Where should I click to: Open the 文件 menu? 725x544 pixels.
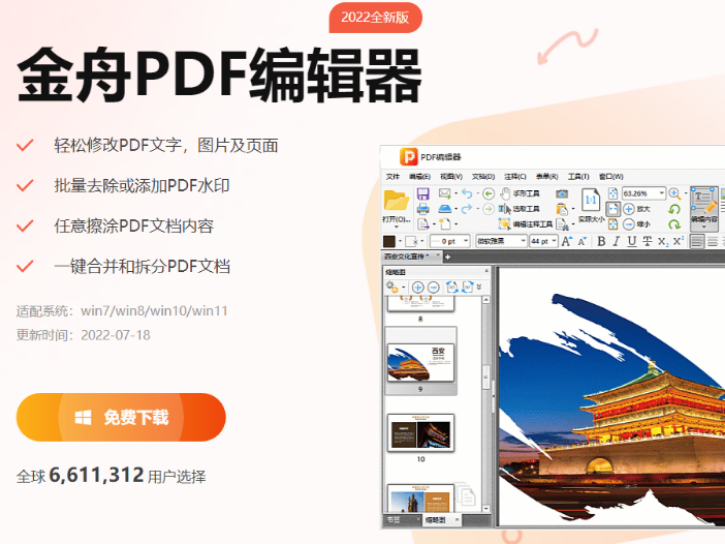pyautogui.click(x=393, y=177)
